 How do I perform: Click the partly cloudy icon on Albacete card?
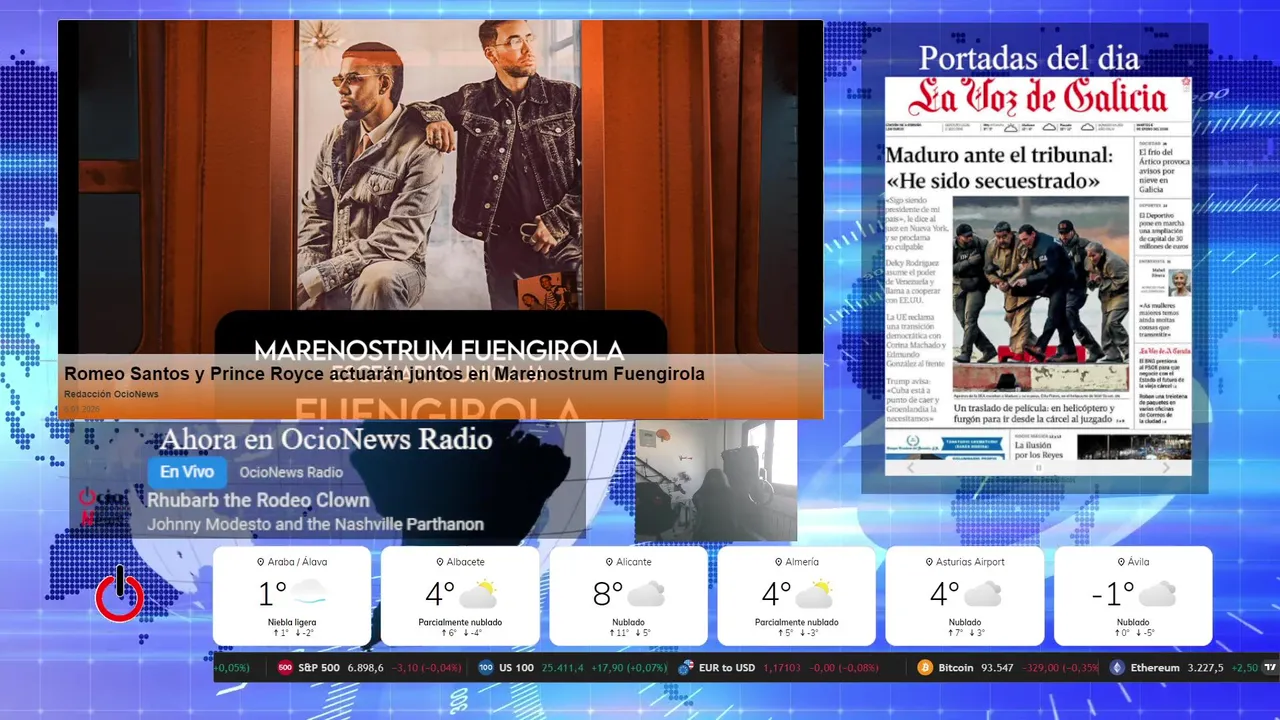tap(478, 594)
